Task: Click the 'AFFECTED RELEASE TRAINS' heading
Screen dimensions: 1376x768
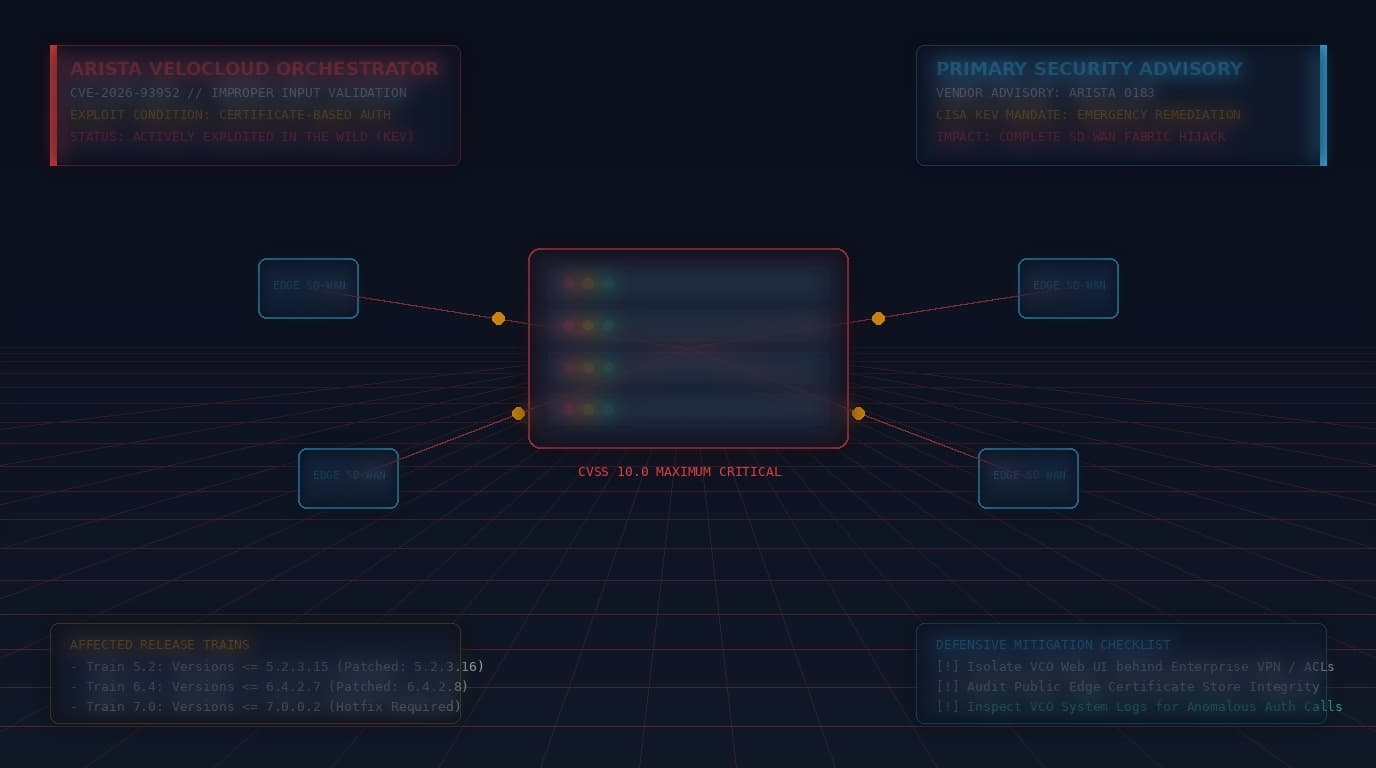Action: pos(160,645)
